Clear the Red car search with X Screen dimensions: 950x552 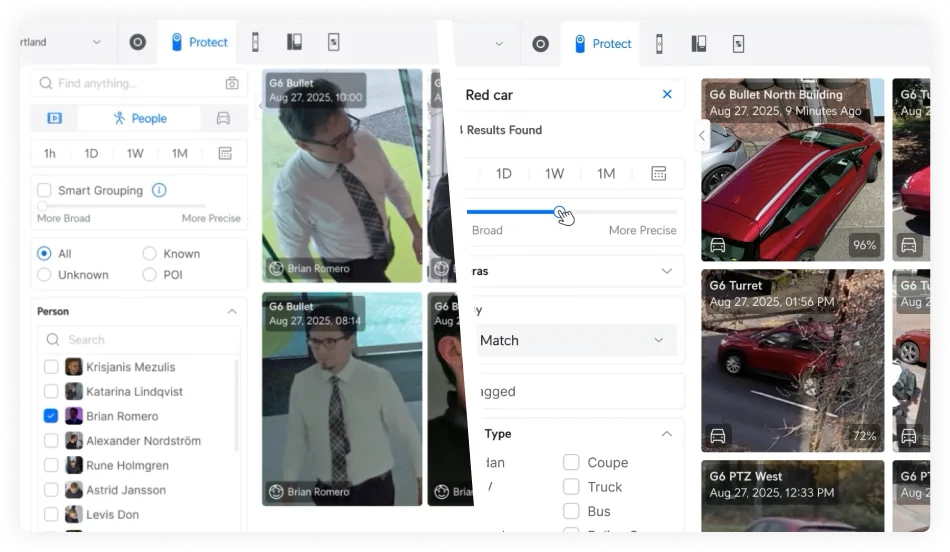coord(667,95)
